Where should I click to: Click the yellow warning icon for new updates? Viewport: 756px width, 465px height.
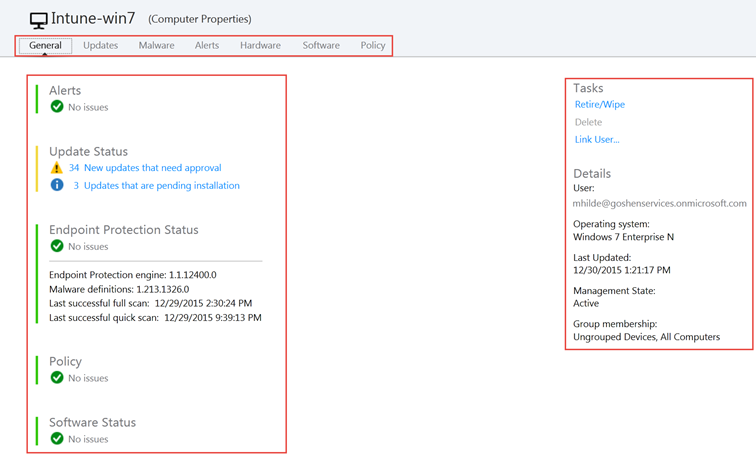pyautogui.click(x=57, y=168)
